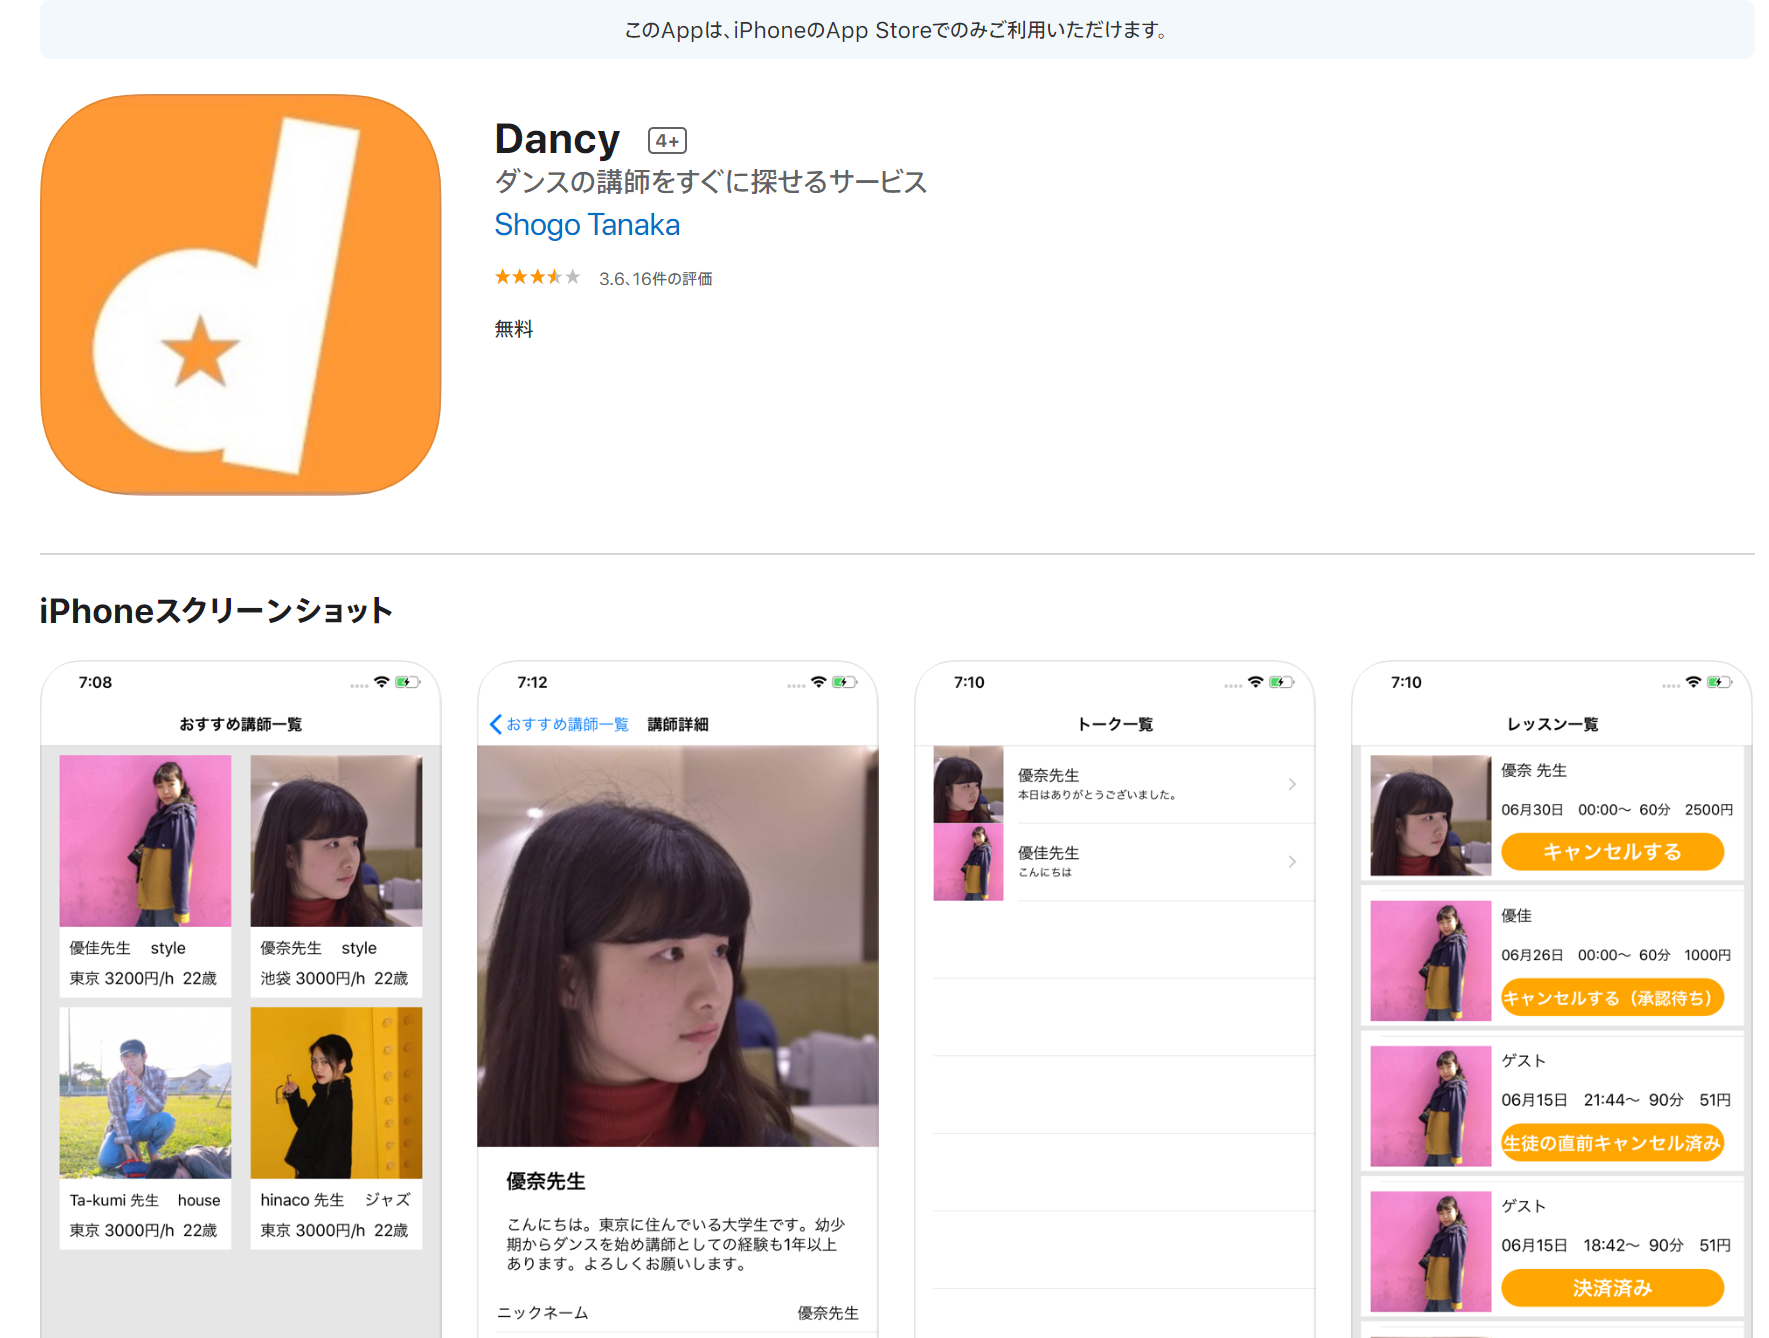Image resolution: width=1769 pixels, height=1338 pixels.
Task: Click battery icon in 7:12 screenshot
Action: pos(845,682)
